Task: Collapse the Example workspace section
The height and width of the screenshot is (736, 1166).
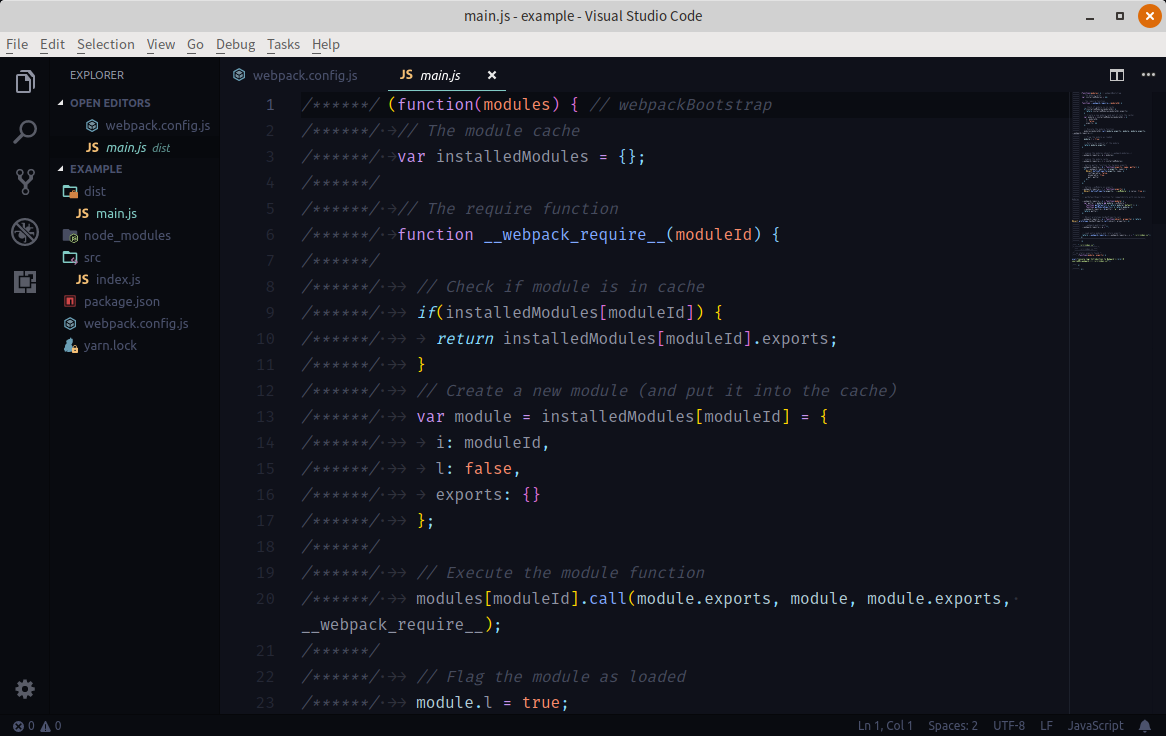Action: [x=61, y=169]
